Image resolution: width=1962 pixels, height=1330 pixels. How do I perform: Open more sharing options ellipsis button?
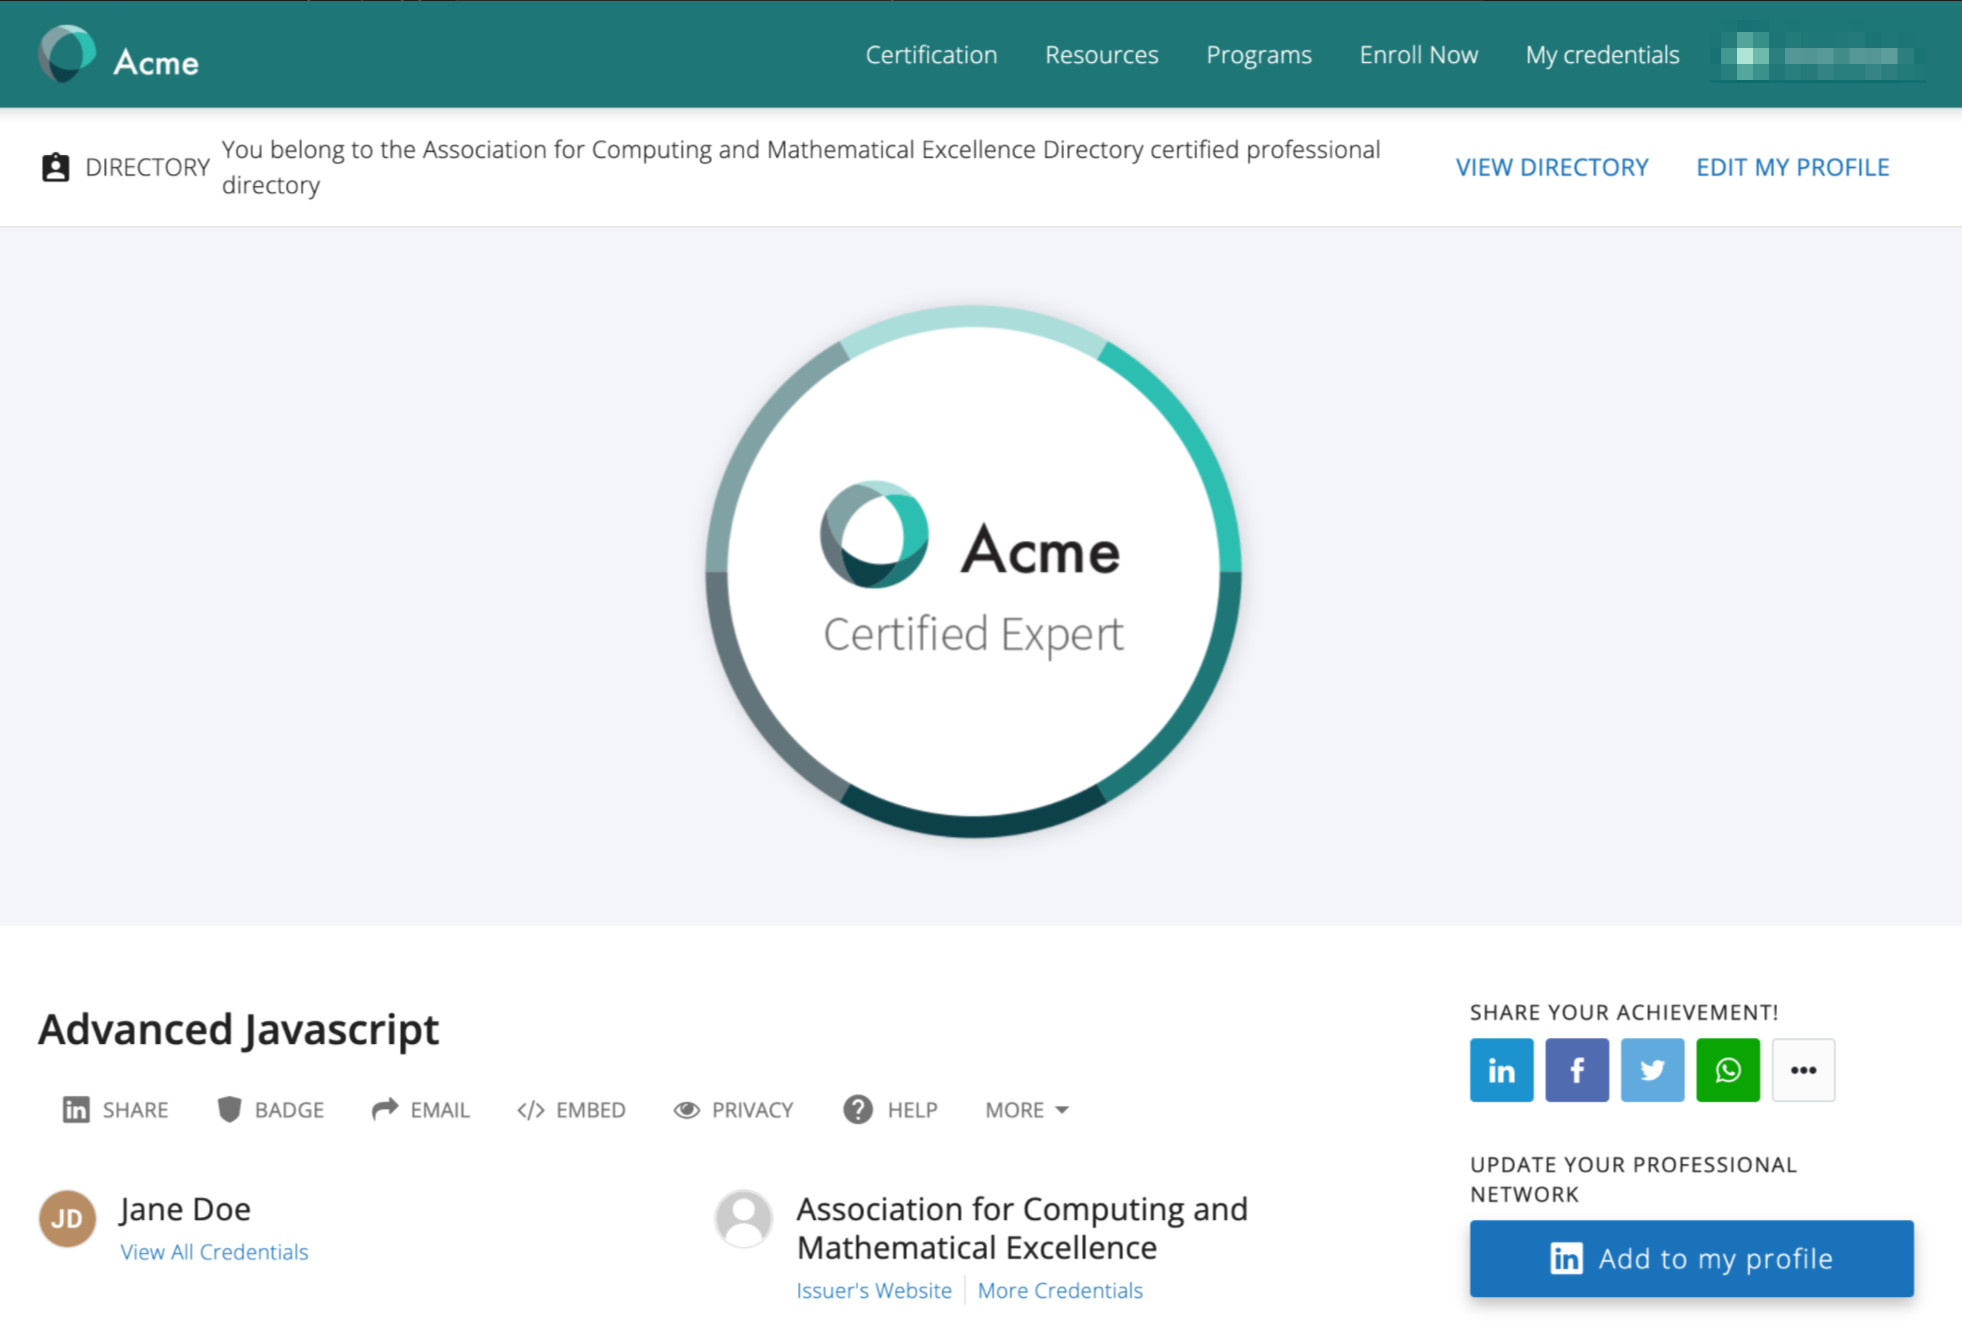click(x=1803, y=1070)
